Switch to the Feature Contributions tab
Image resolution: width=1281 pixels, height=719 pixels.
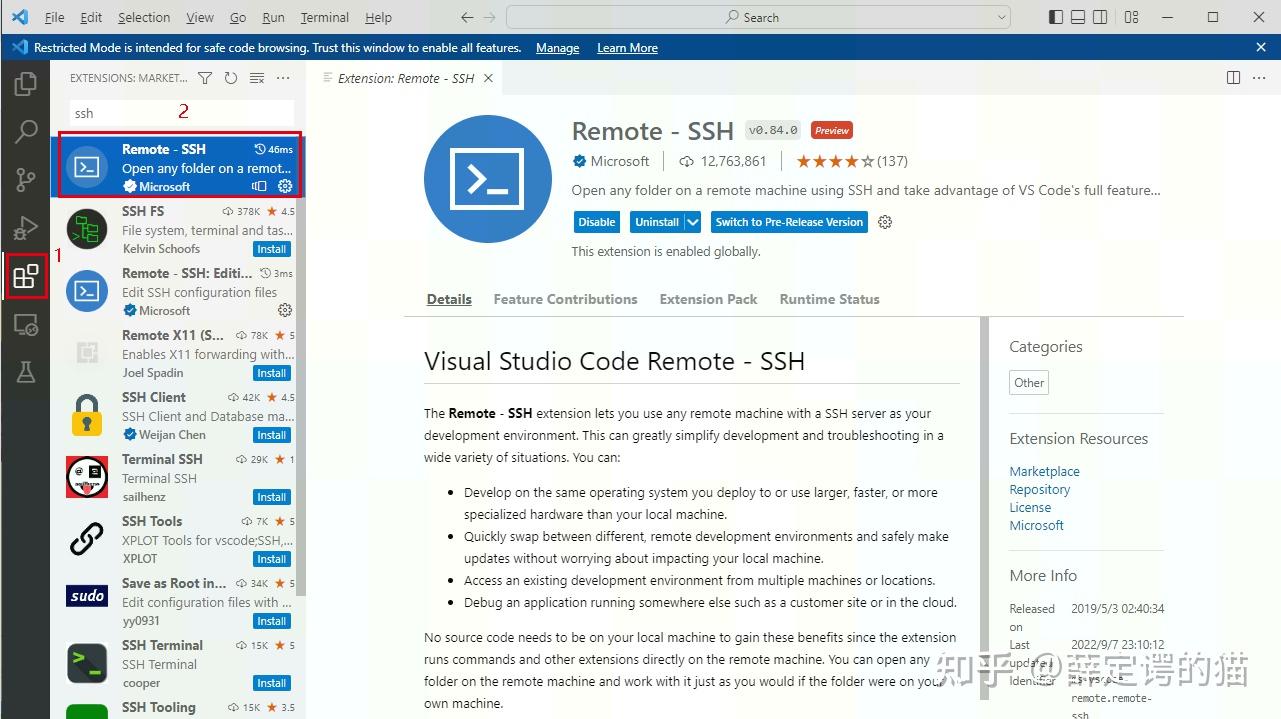click(565, 299)
